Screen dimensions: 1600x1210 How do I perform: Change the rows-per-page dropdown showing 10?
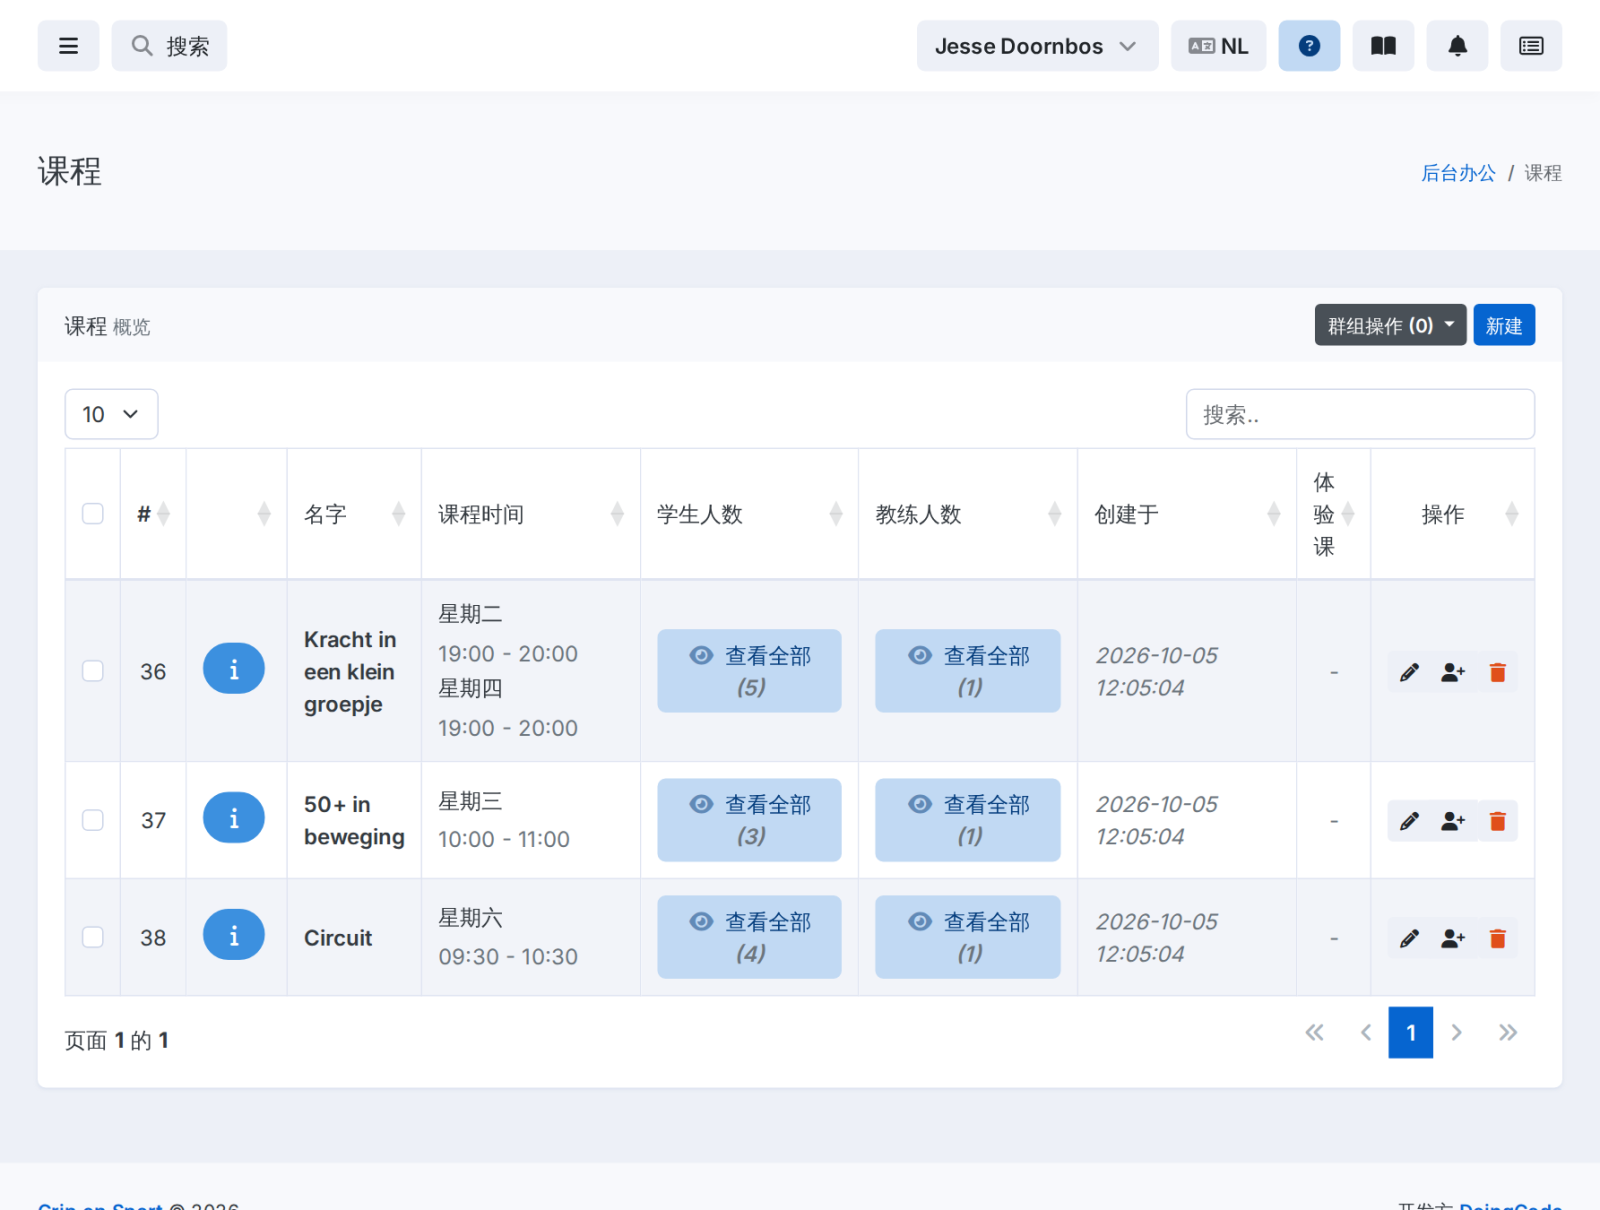(111, 414)
